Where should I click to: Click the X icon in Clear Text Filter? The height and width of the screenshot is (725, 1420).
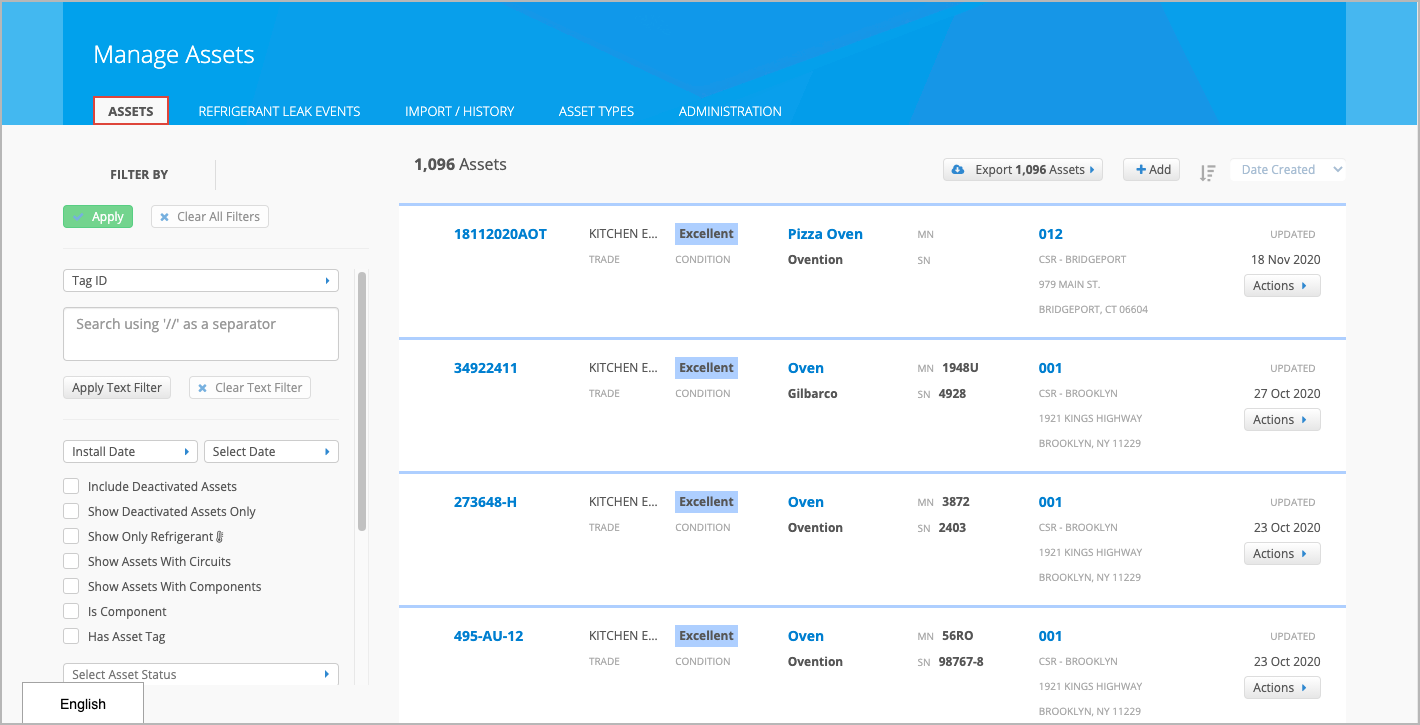click(x=203, y=388)
